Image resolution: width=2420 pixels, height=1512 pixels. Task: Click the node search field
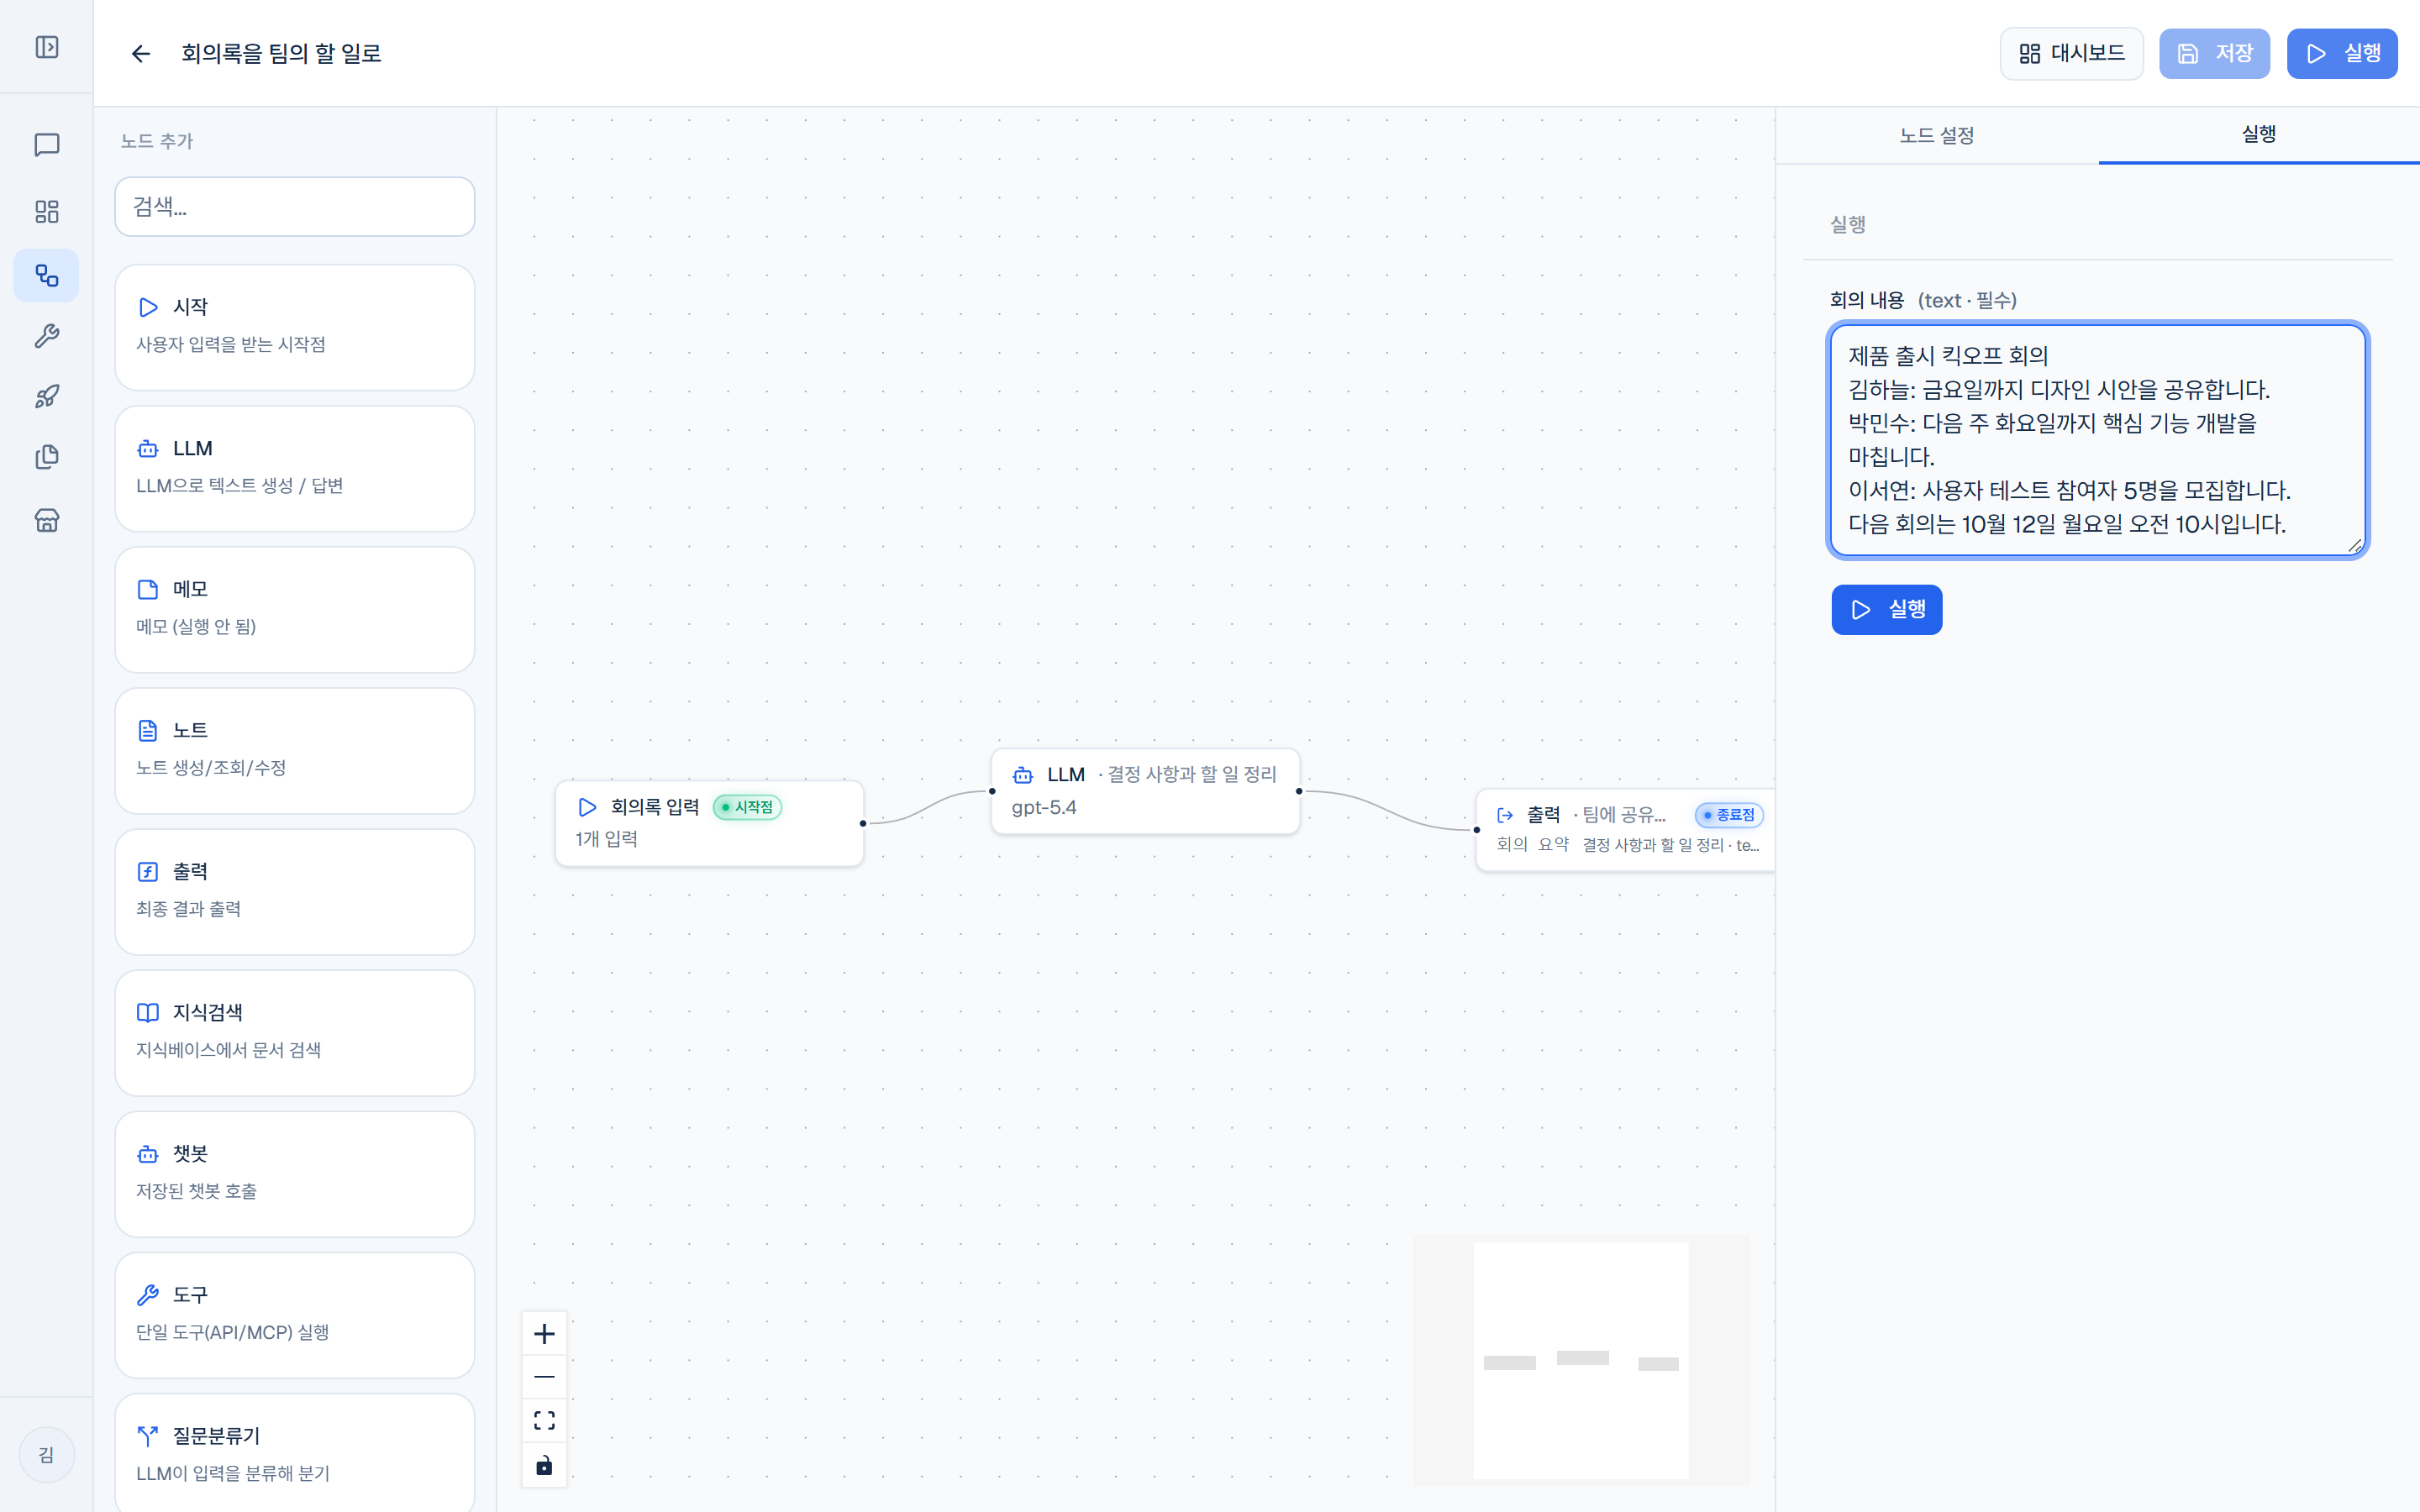pos(295,207)
